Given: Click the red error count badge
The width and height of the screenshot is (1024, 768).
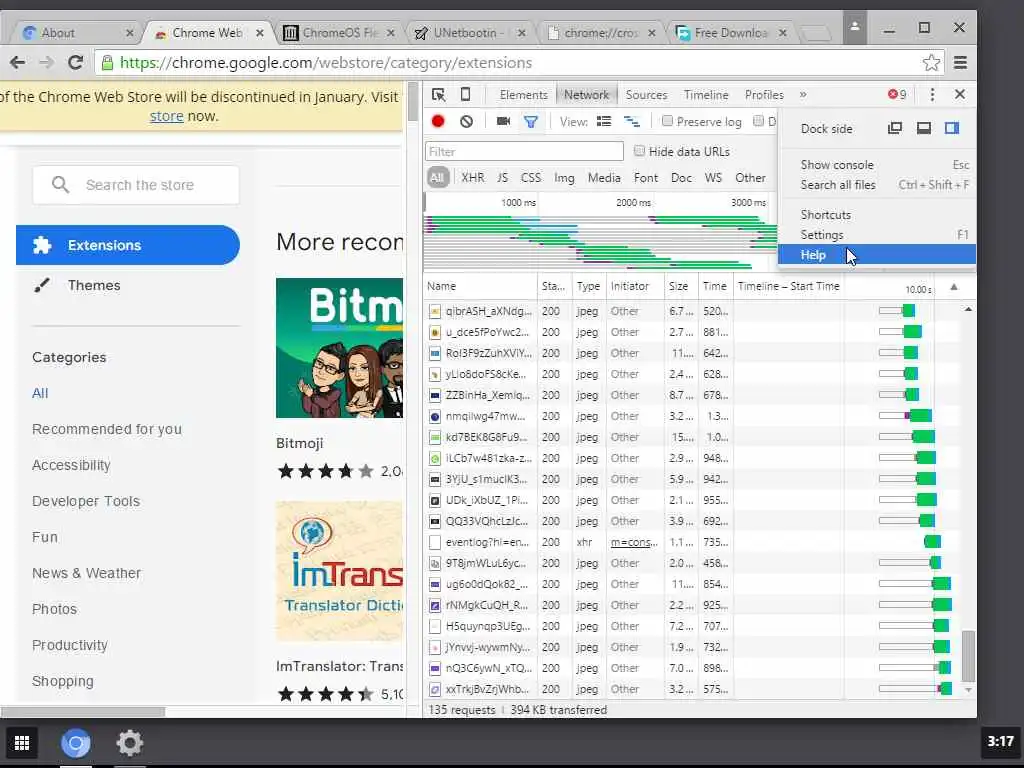Looking at the screenshot, I should point(897,95).
